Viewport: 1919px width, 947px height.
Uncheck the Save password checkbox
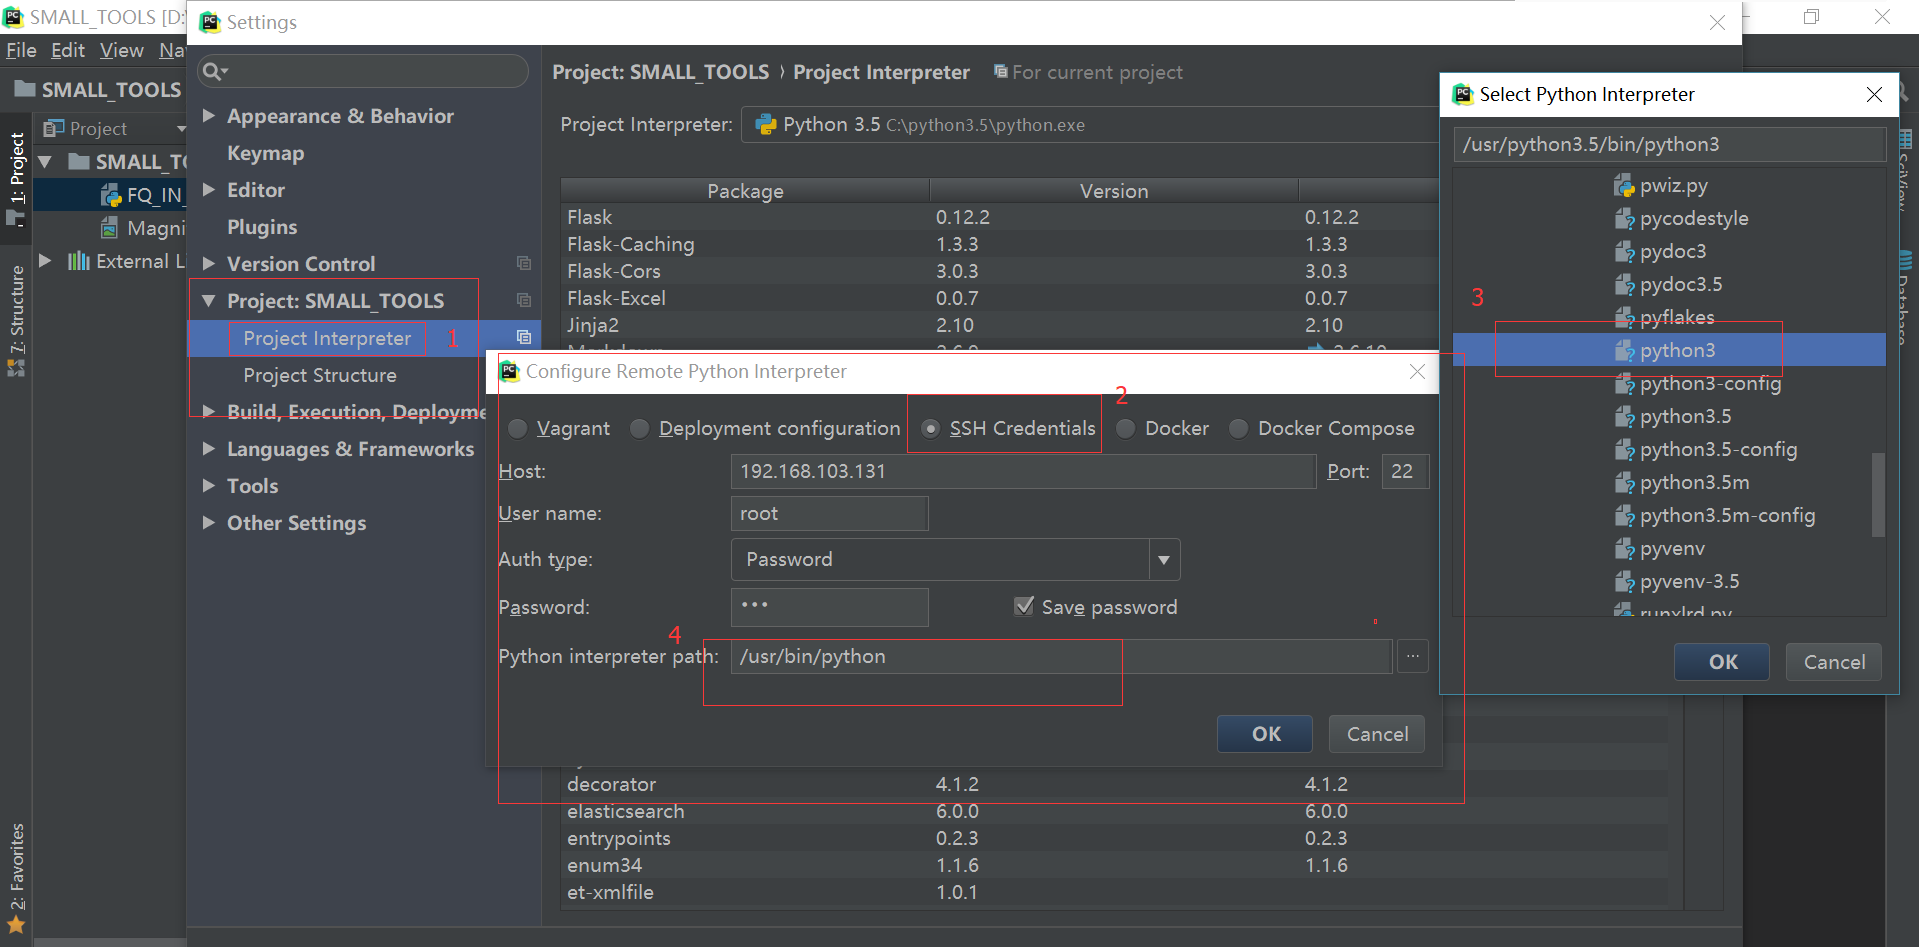(1024, 607)
